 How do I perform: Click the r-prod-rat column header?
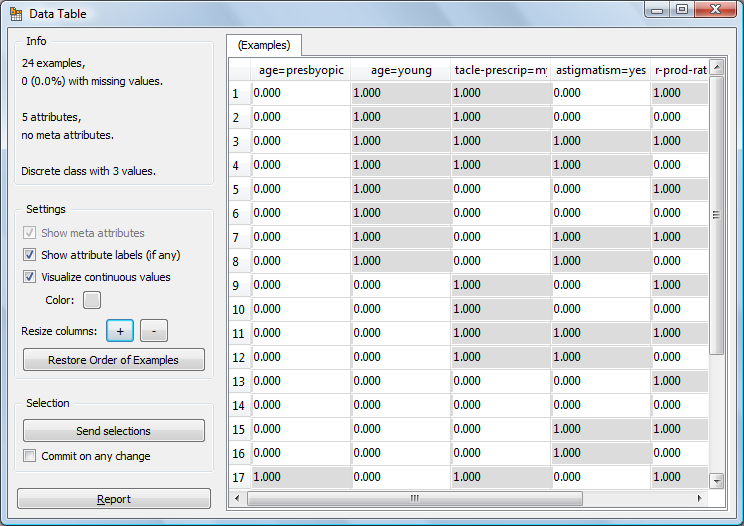680,70
